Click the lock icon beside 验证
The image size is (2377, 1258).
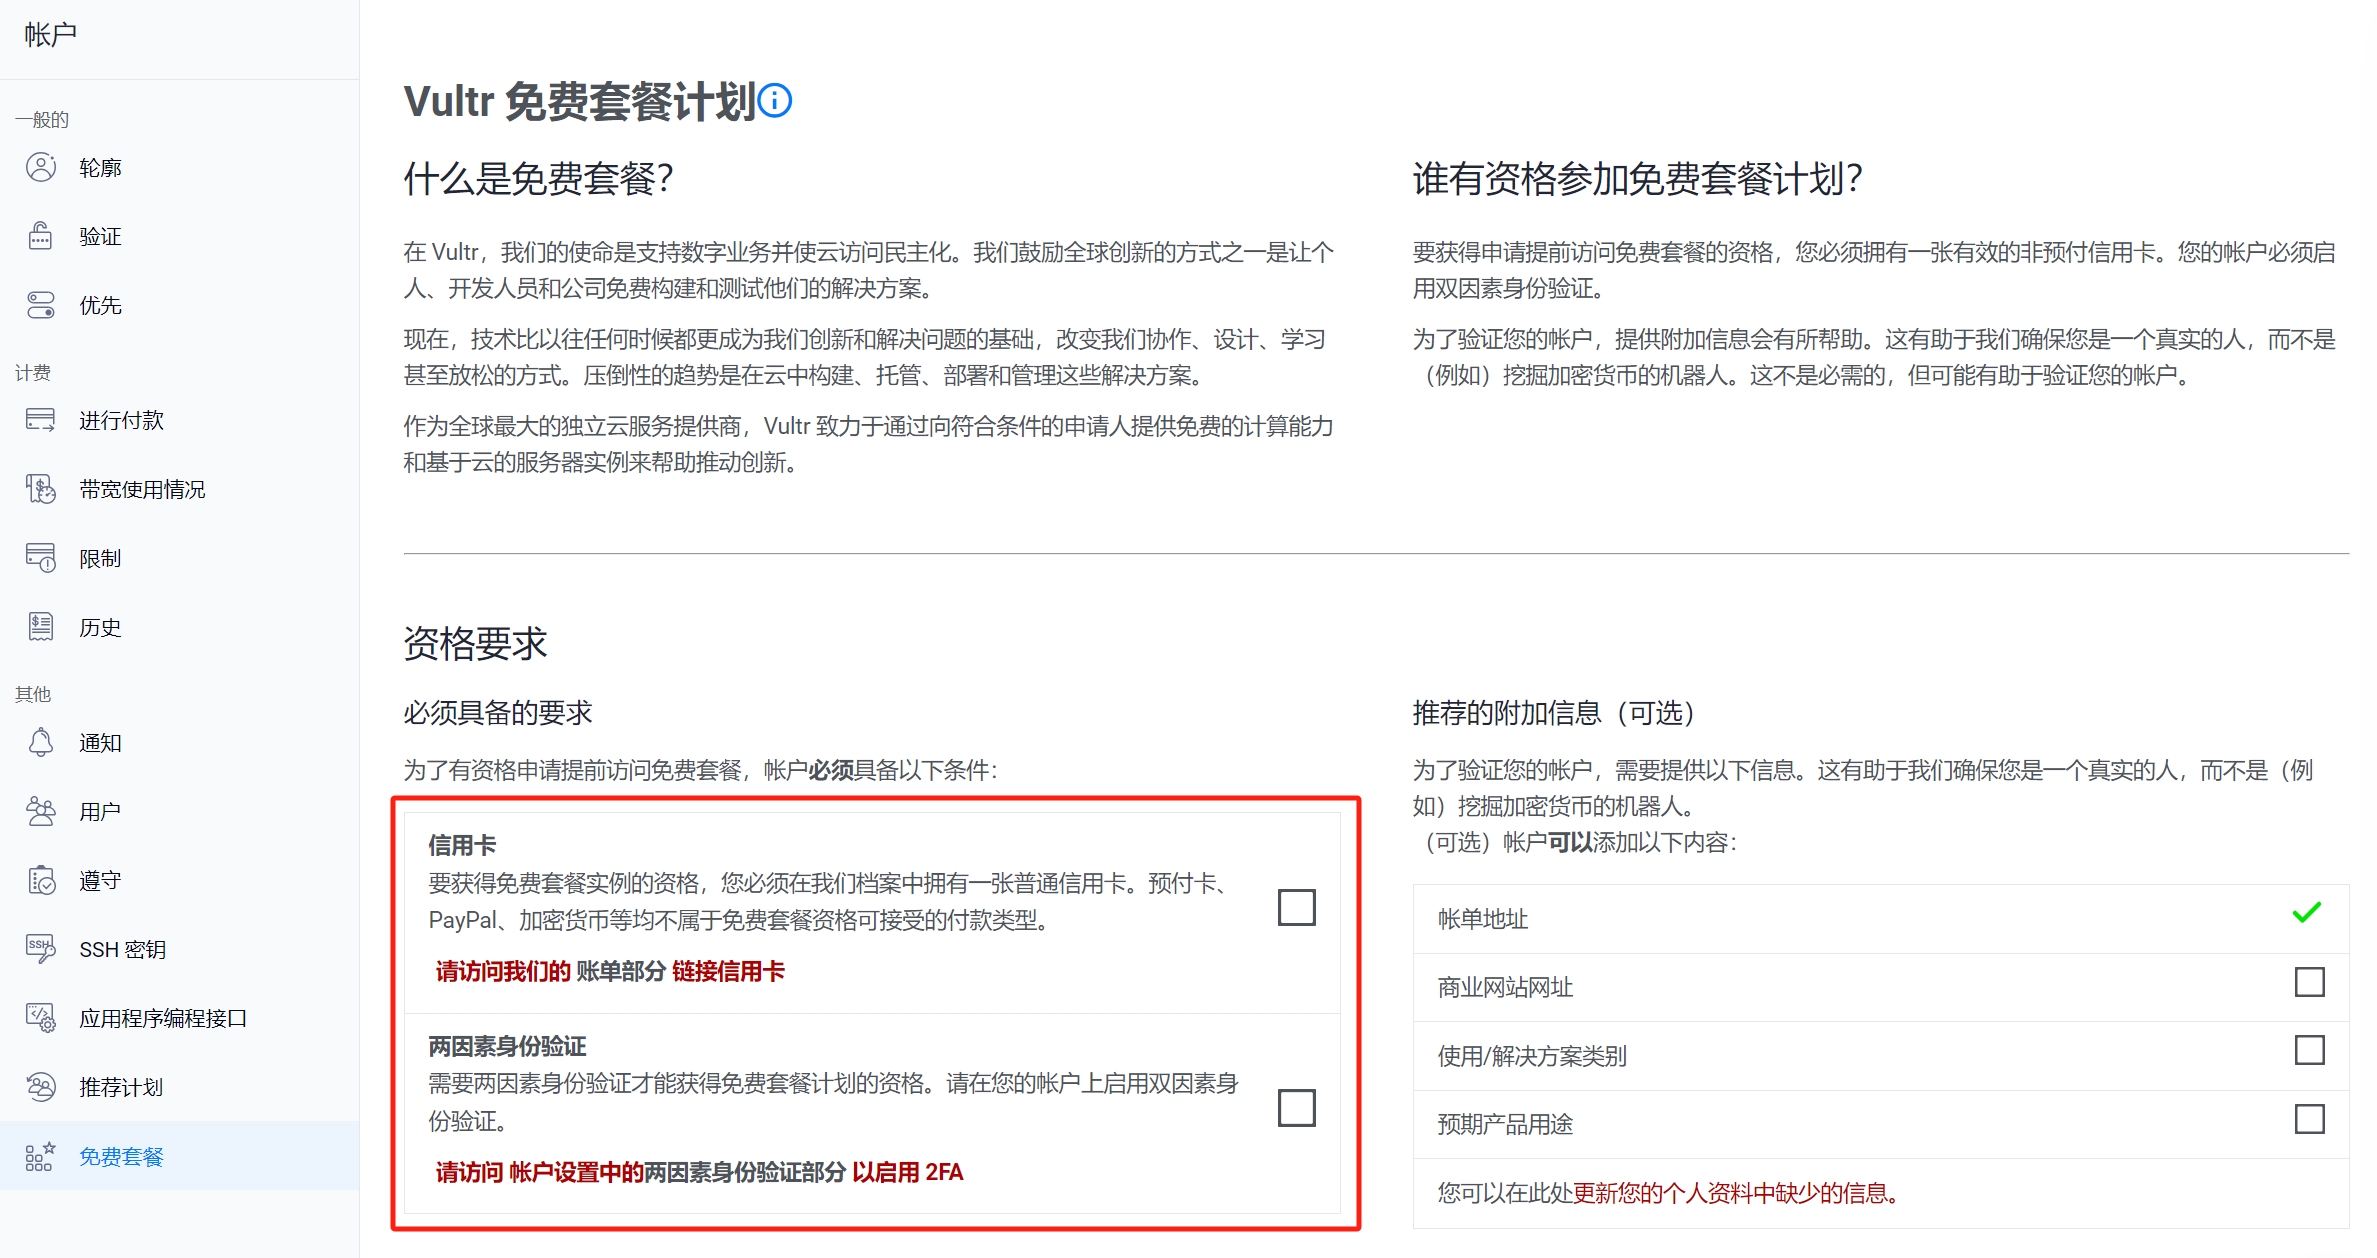pyautogui.click(x=41, y=236)
